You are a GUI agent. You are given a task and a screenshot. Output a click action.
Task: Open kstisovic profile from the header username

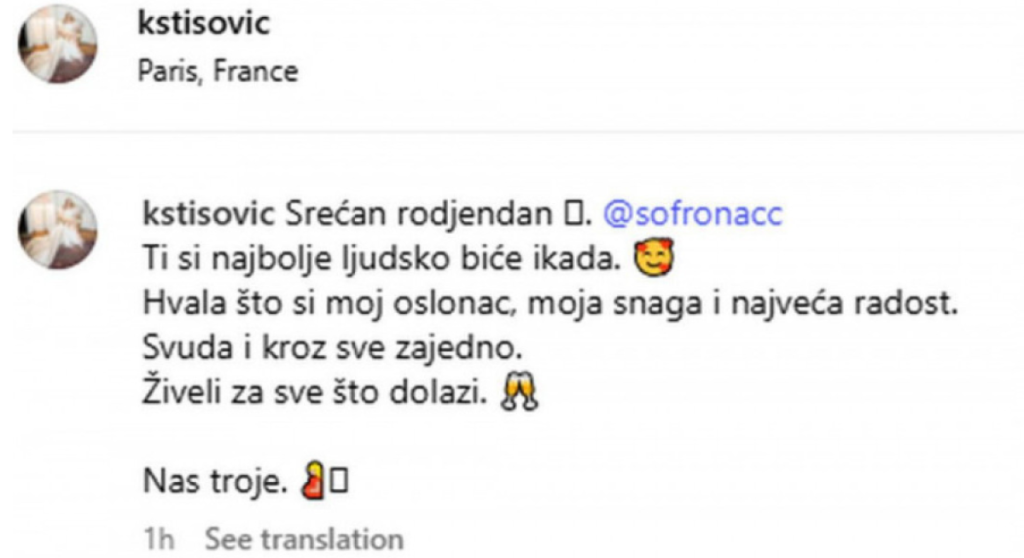204,23
